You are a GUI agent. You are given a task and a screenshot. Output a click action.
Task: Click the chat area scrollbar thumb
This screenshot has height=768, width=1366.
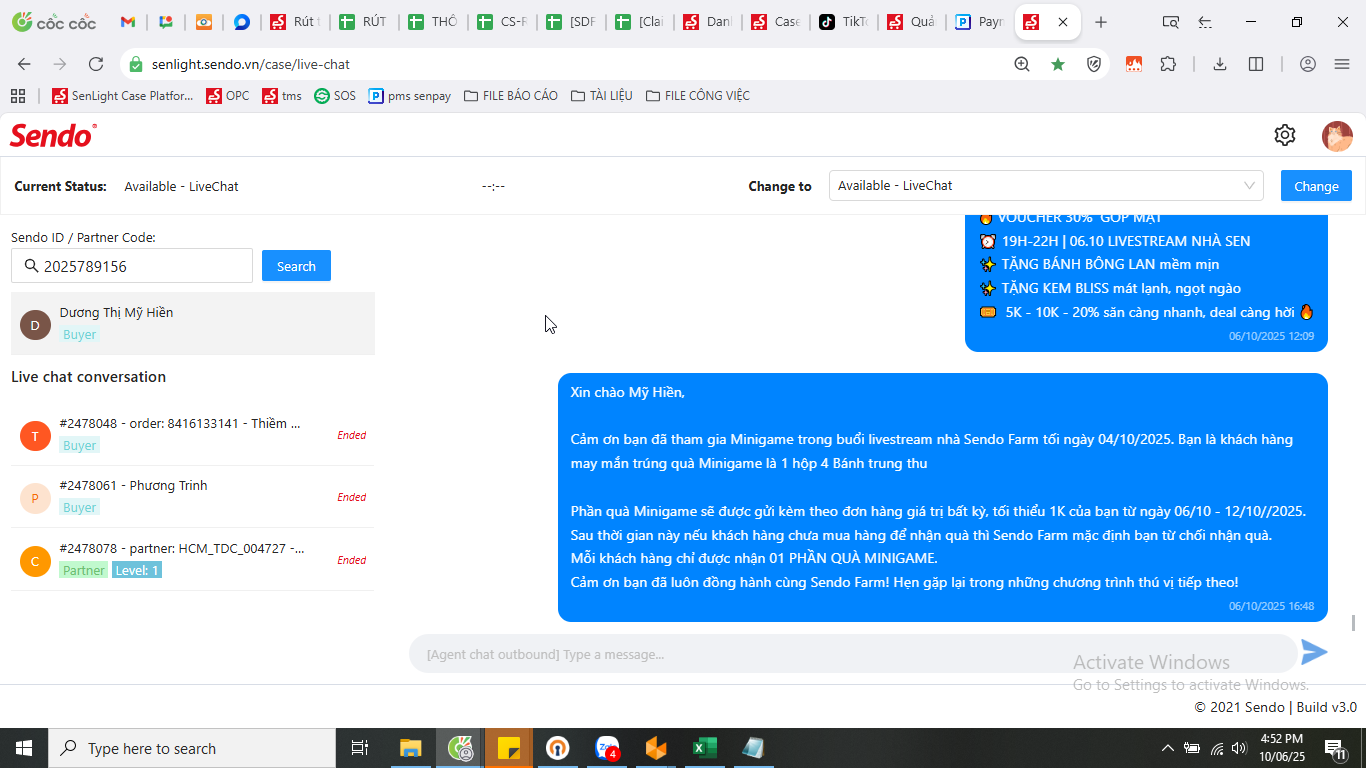click(1354, 622)
